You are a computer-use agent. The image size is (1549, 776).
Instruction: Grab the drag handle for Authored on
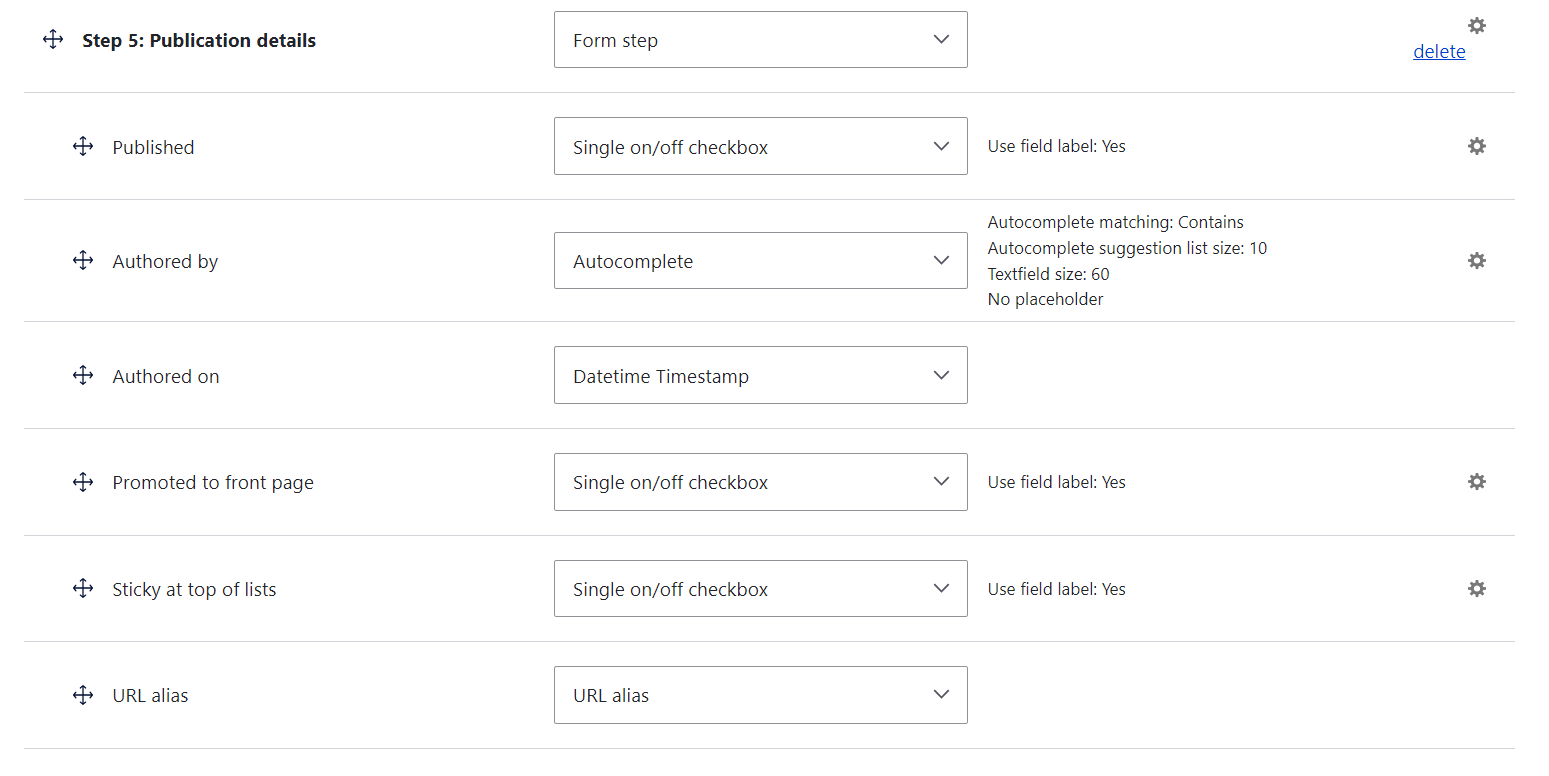83,375
